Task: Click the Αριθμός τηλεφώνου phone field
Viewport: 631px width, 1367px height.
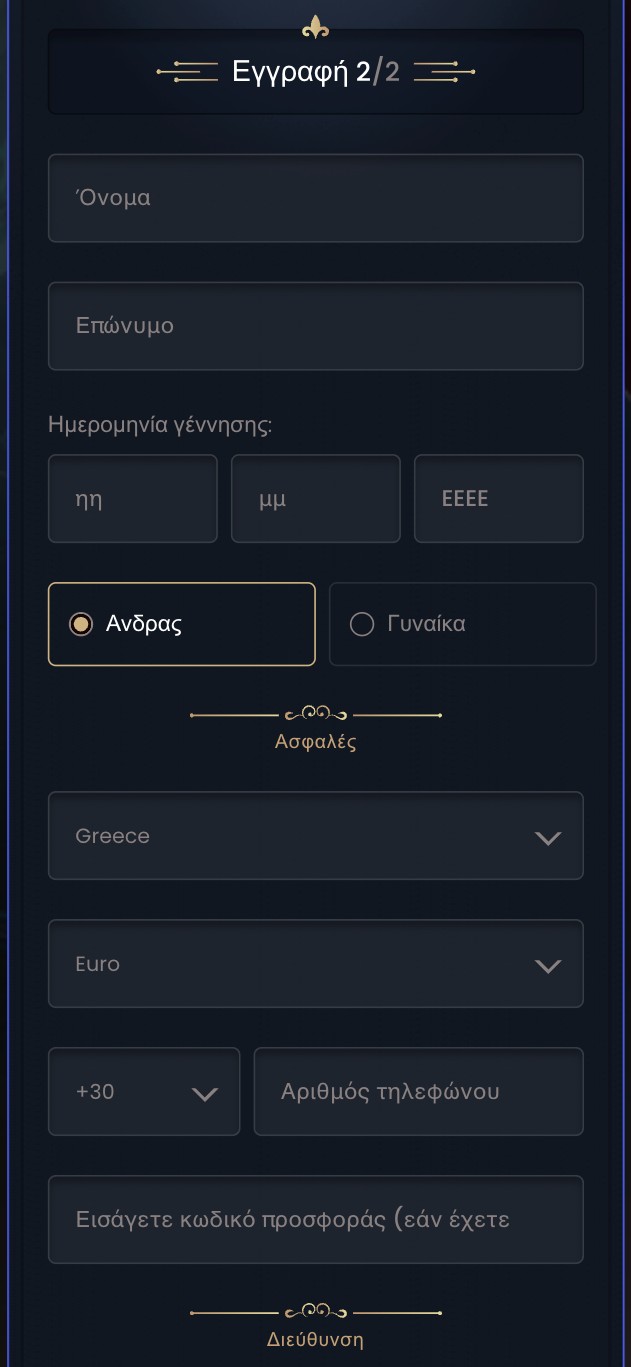Action: 418,1092
